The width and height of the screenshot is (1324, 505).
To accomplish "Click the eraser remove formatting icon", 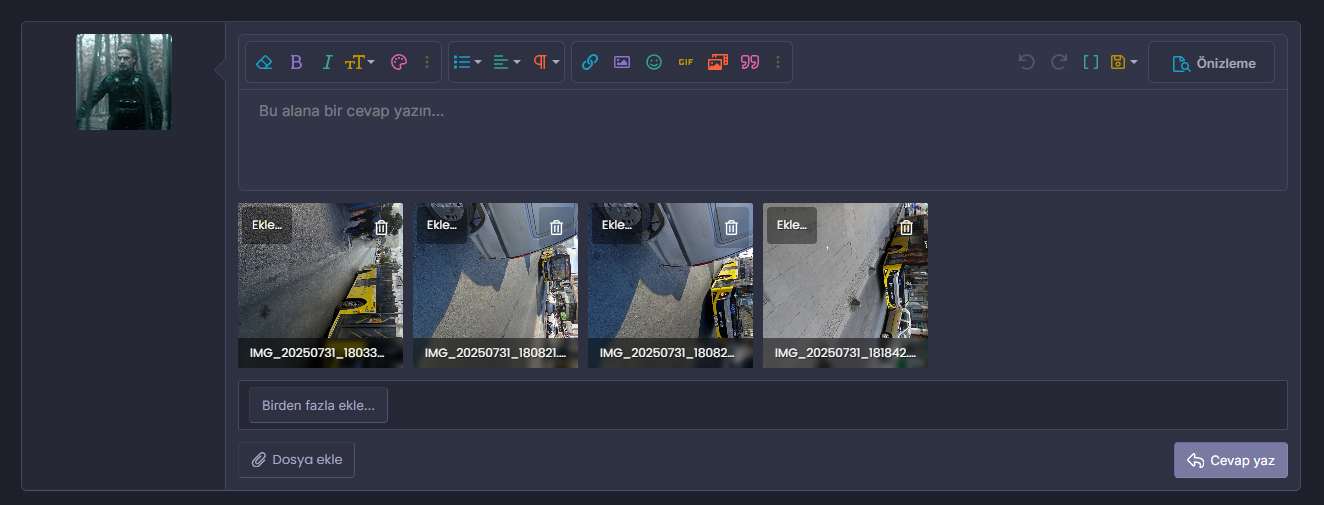I will pos(264,62).
